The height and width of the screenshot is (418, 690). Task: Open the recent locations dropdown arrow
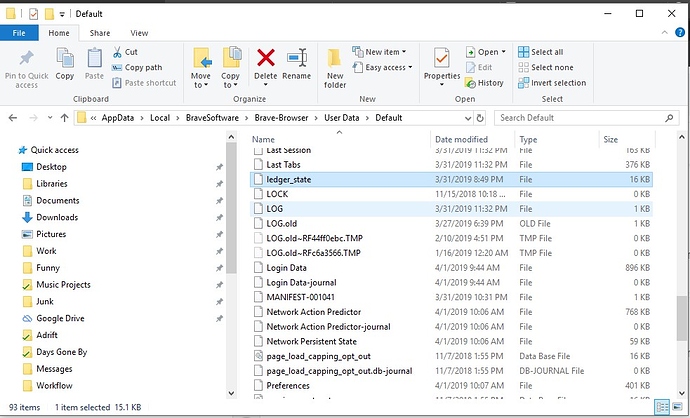coord(50,118)
